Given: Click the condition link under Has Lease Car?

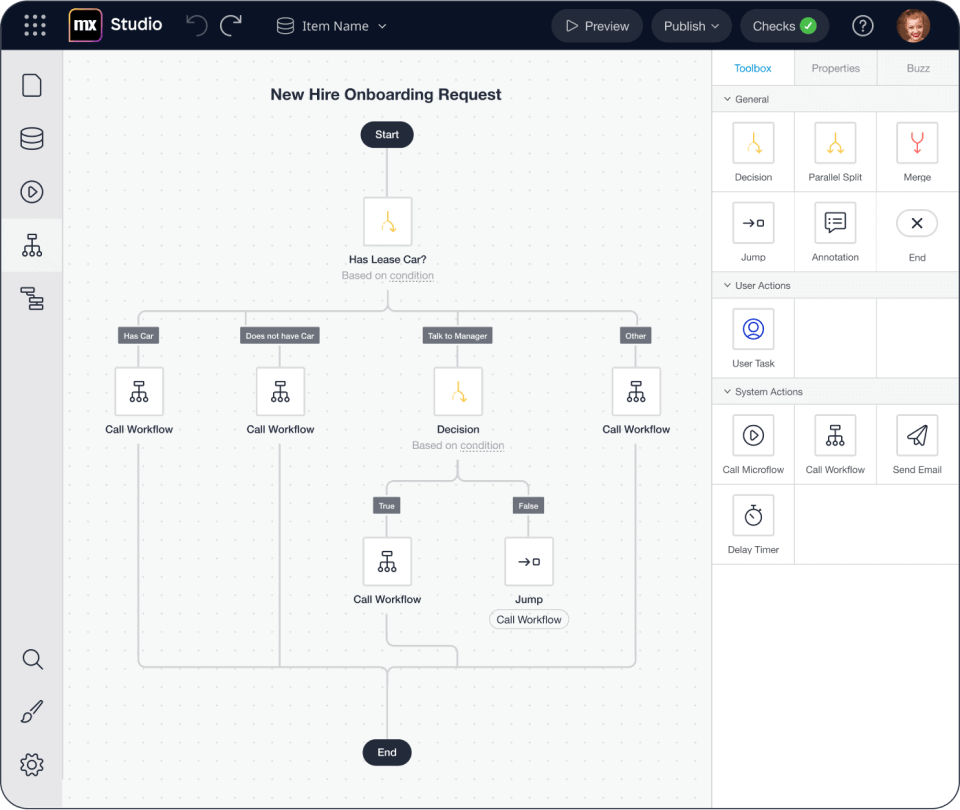Looking at the screenshot, I should coord(412,276).
